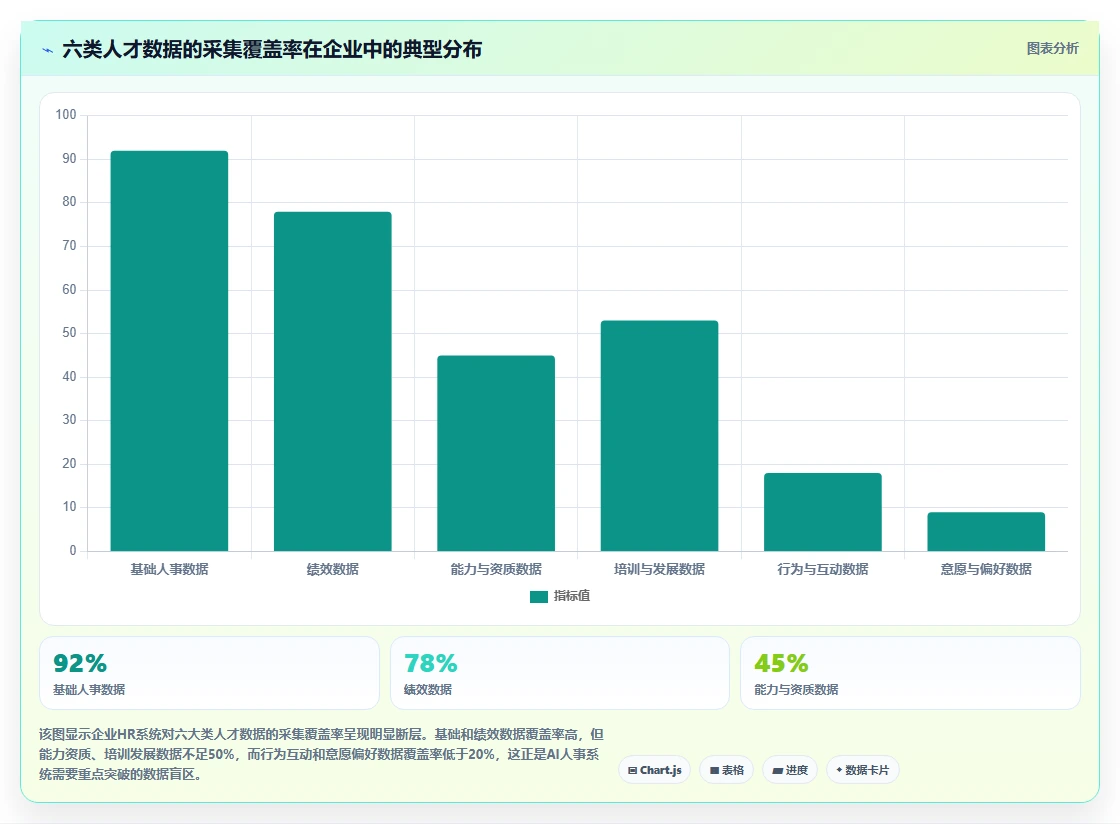1120x824 pixels.
Task: Click the 绩效数据 bar in chart
Action: pos(333,381)
